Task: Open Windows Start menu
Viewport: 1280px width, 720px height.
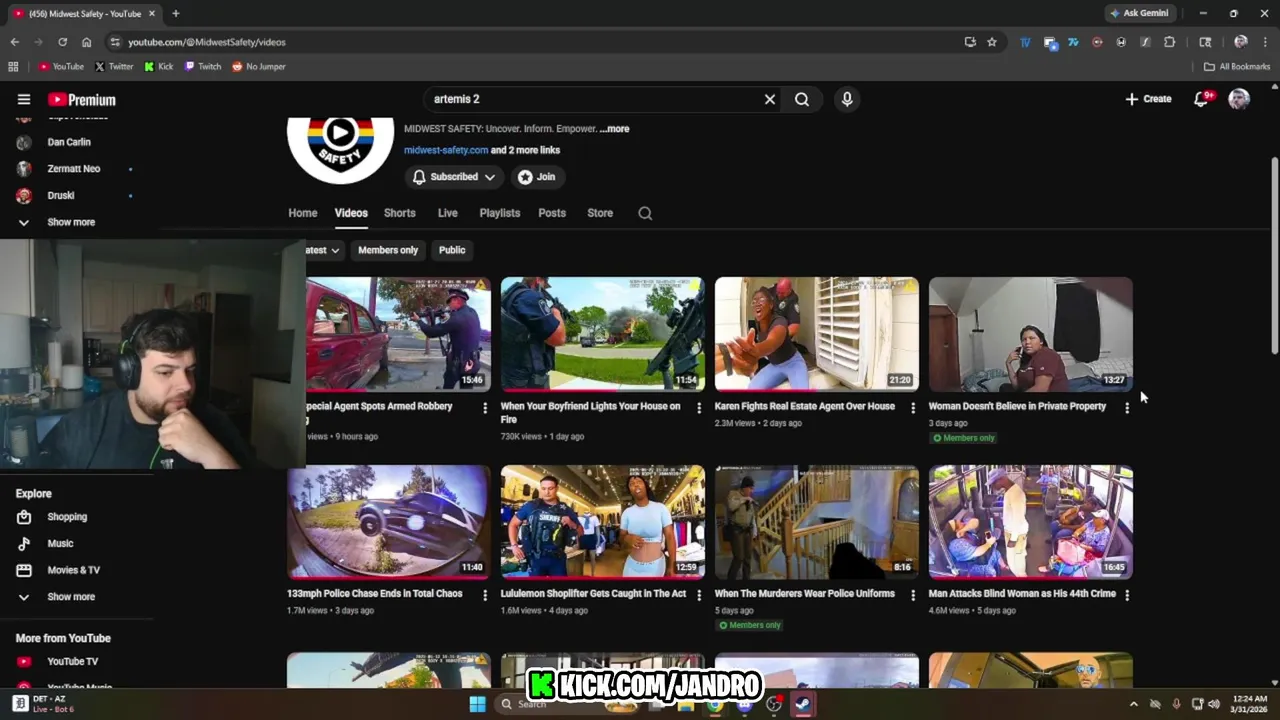Action: click(x=477, y=704)
